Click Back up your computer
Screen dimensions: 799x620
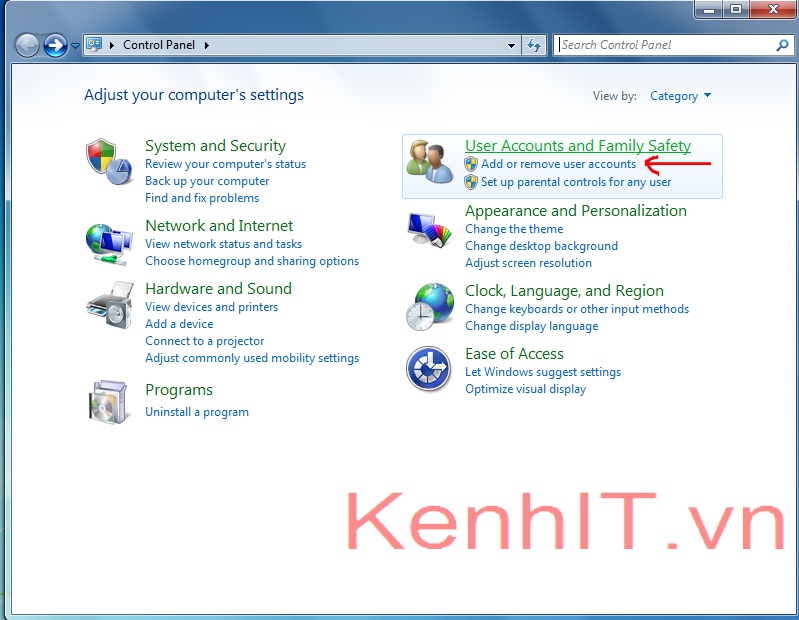[x=207, y=181]
